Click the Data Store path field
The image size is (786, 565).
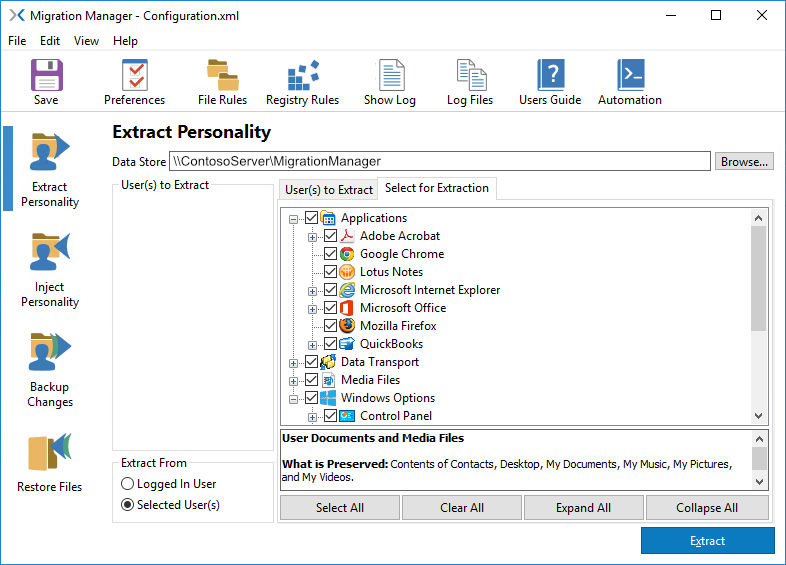pyautogui.click(x=438, y=161)
